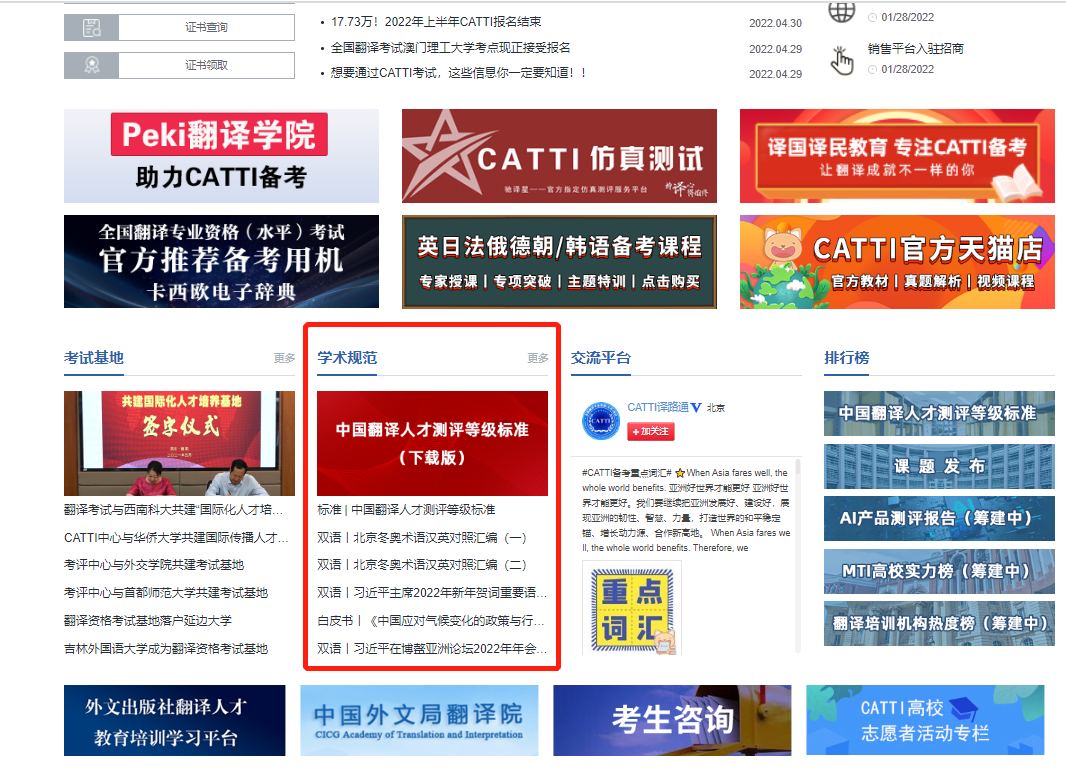
Task: Open the 考生咨询 banner
Action: click(672, 721)
